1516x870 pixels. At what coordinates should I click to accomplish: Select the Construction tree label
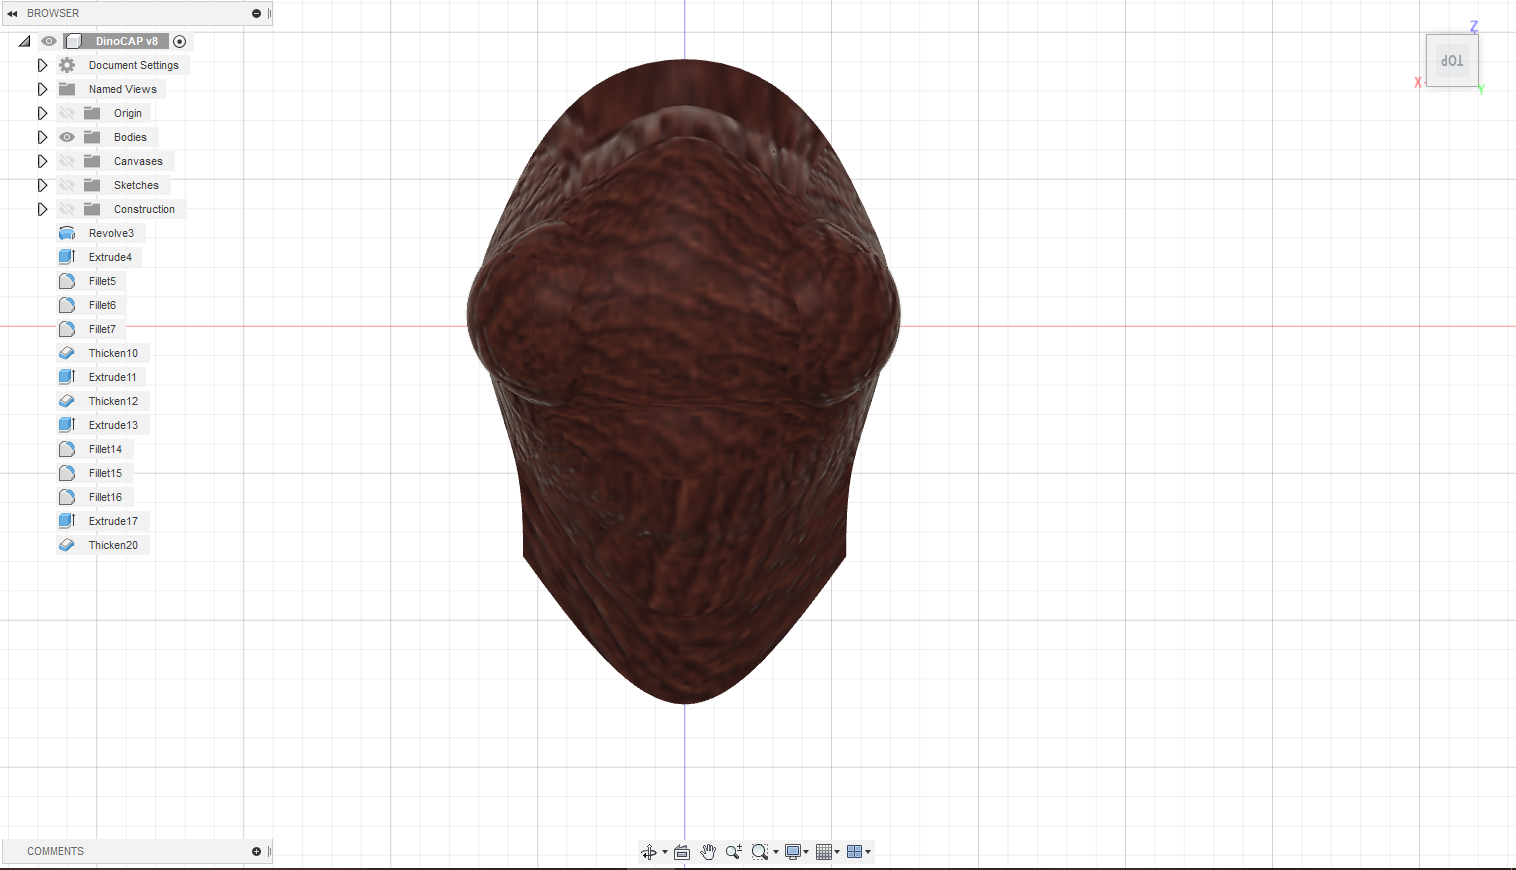click(144, 209)
